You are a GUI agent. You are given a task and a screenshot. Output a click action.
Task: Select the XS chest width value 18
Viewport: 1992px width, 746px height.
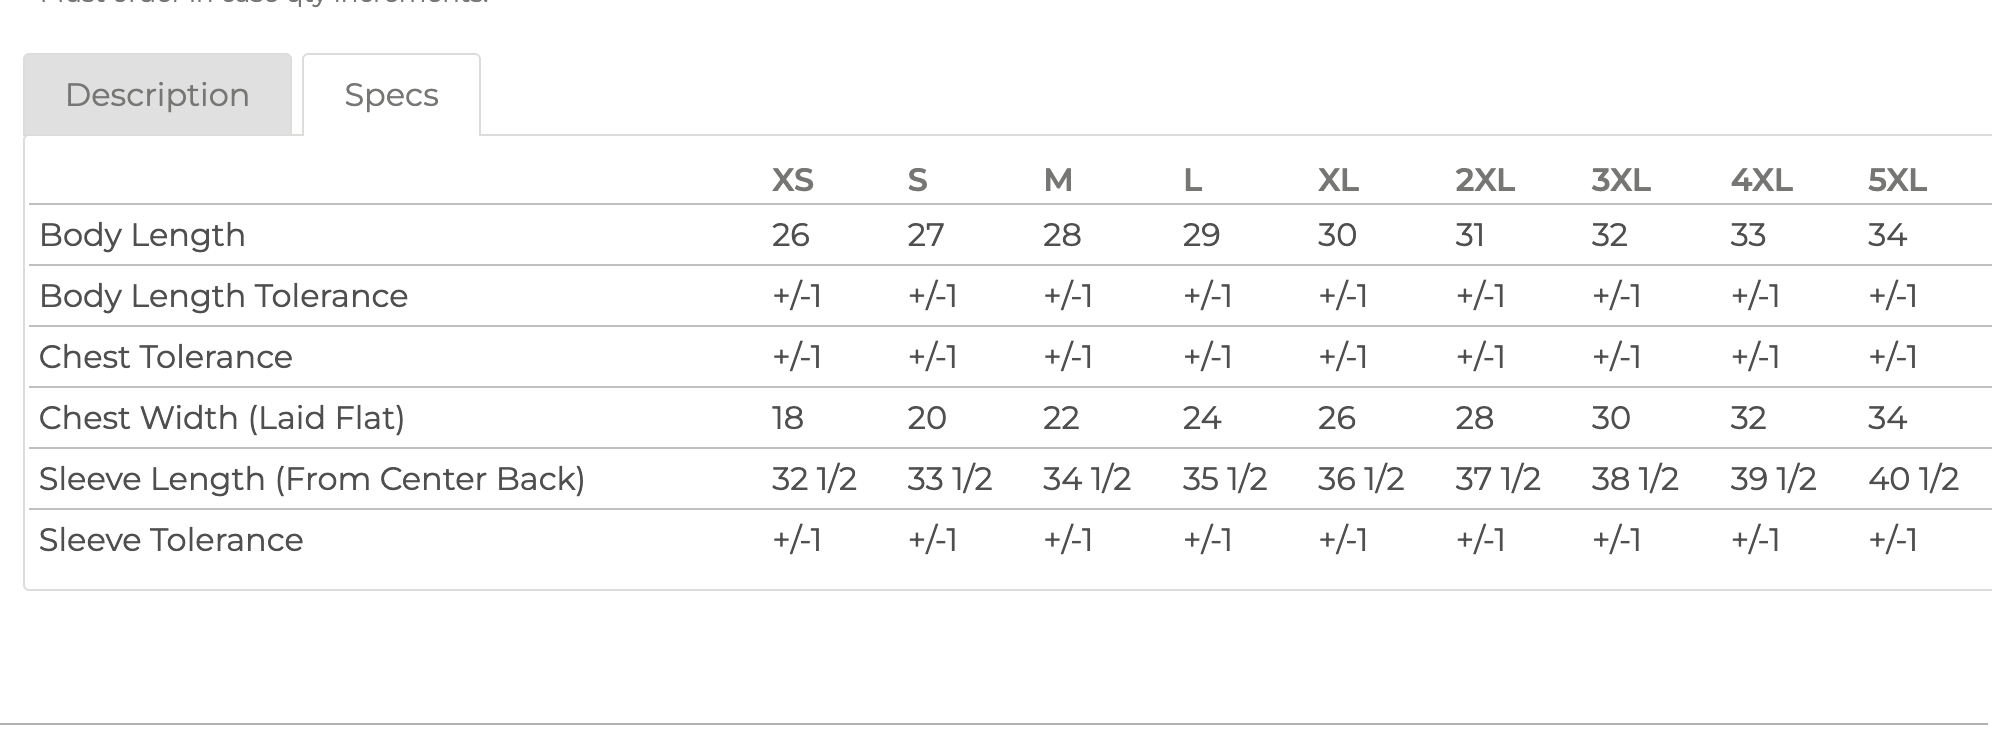pyautogui.click(x=787, y=418)
